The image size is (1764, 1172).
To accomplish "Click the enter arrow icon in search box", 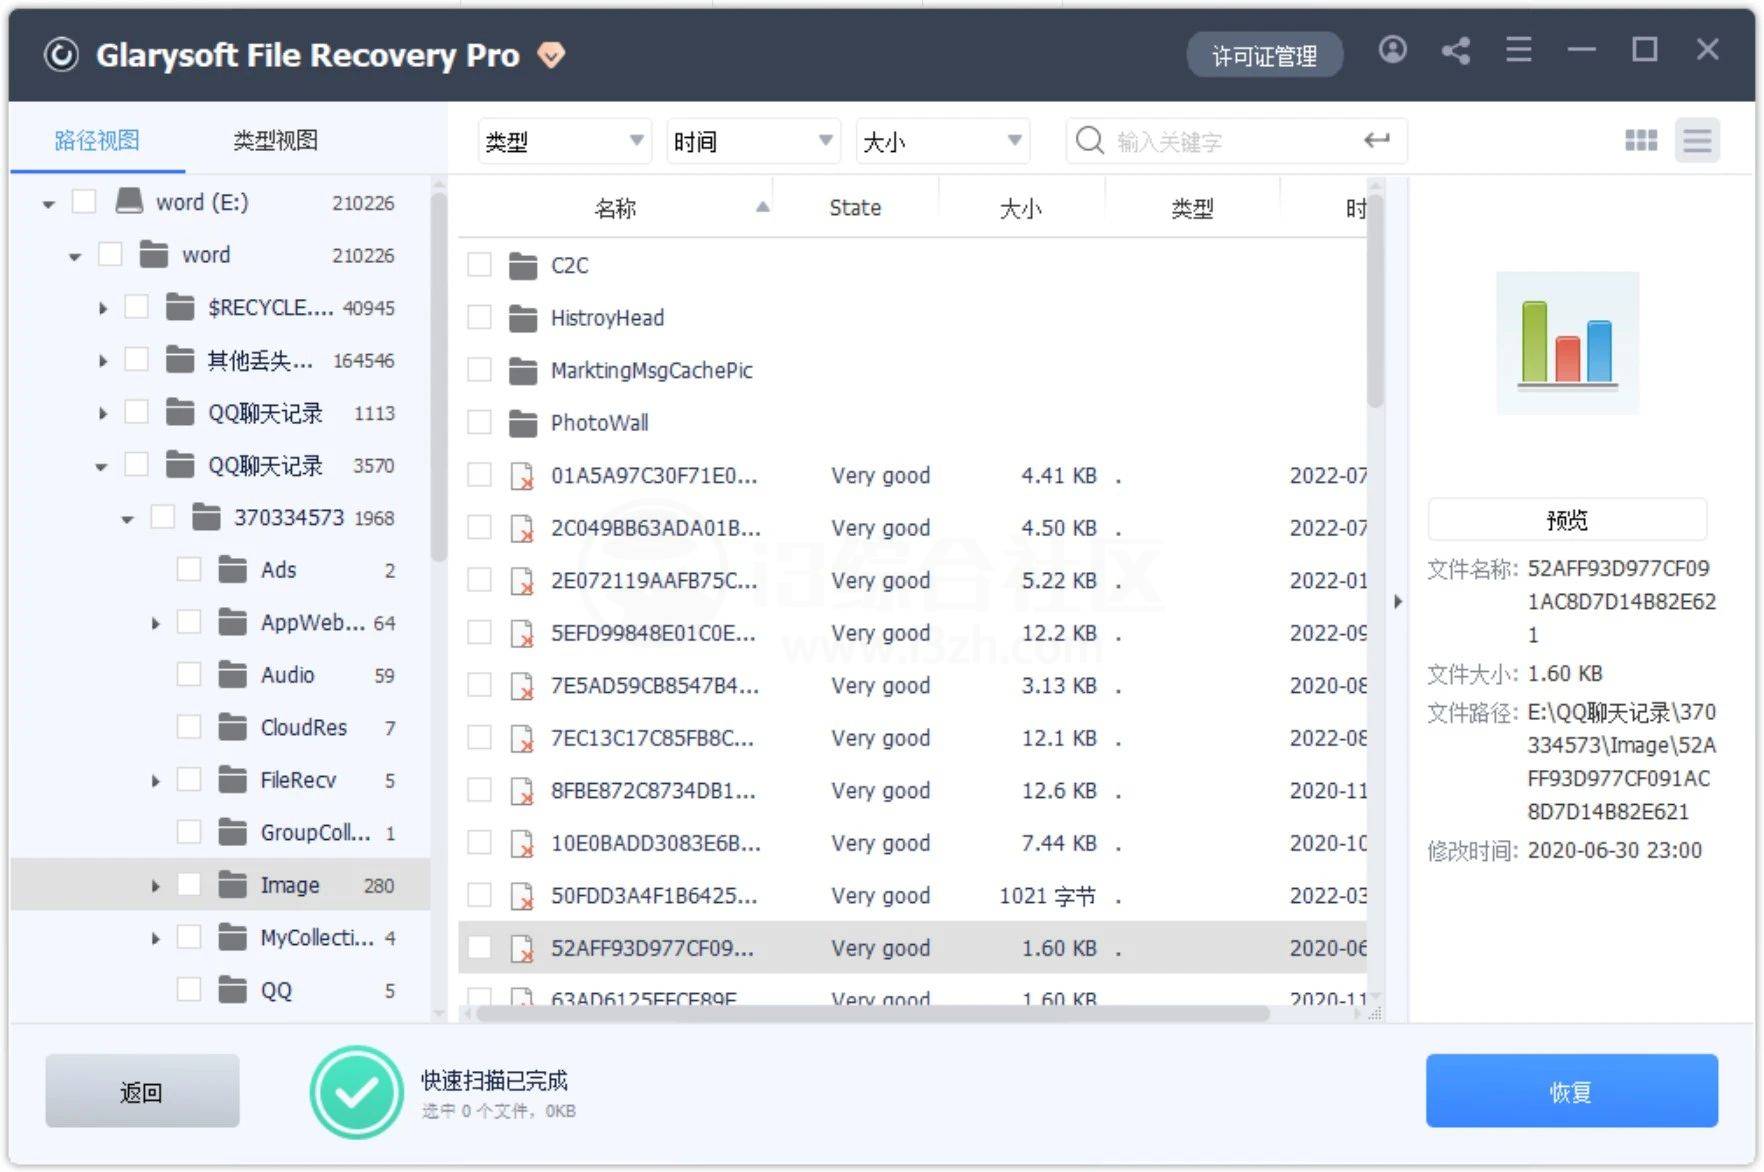I will (1377, 141).
